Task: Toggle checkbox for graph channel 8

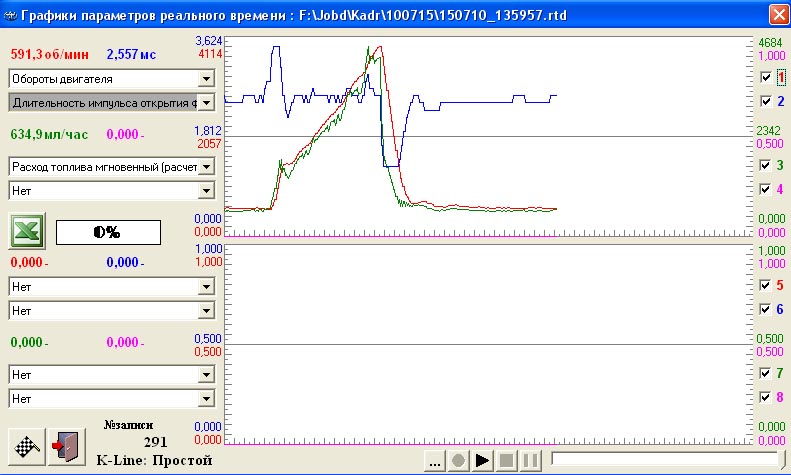Action: 765,398
